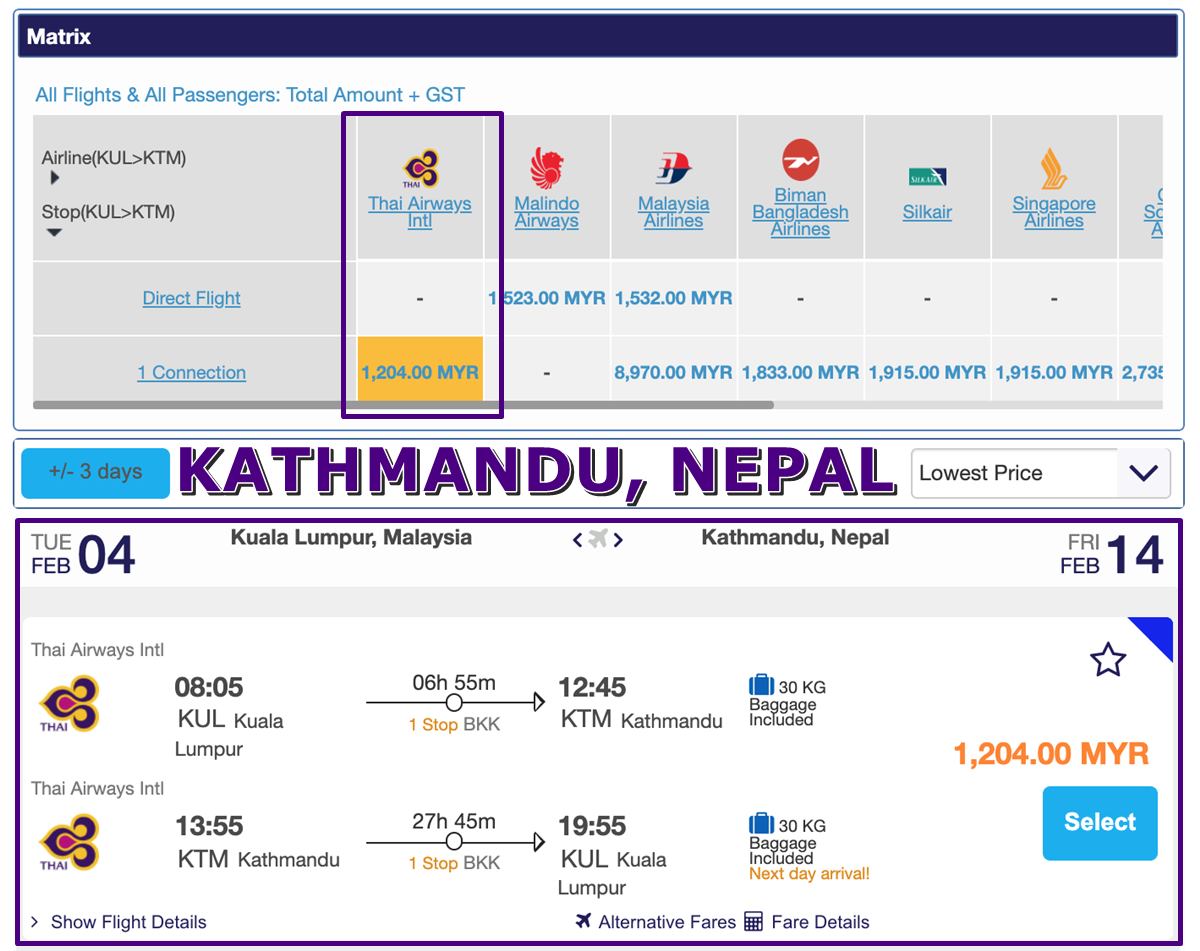
Task: Click 13:55 KTM departure time
Action: 209,826
